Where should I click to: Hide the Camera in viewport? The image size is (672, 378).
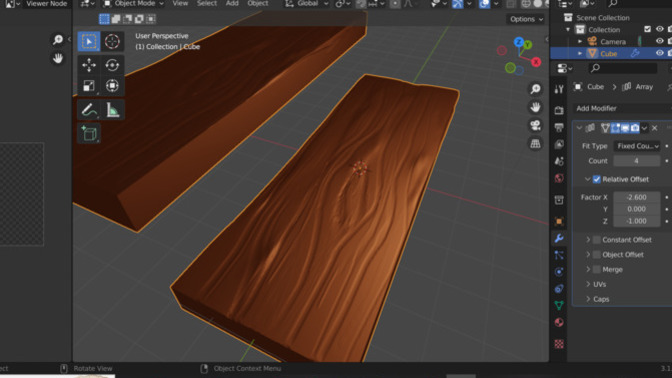click(660, 41)
